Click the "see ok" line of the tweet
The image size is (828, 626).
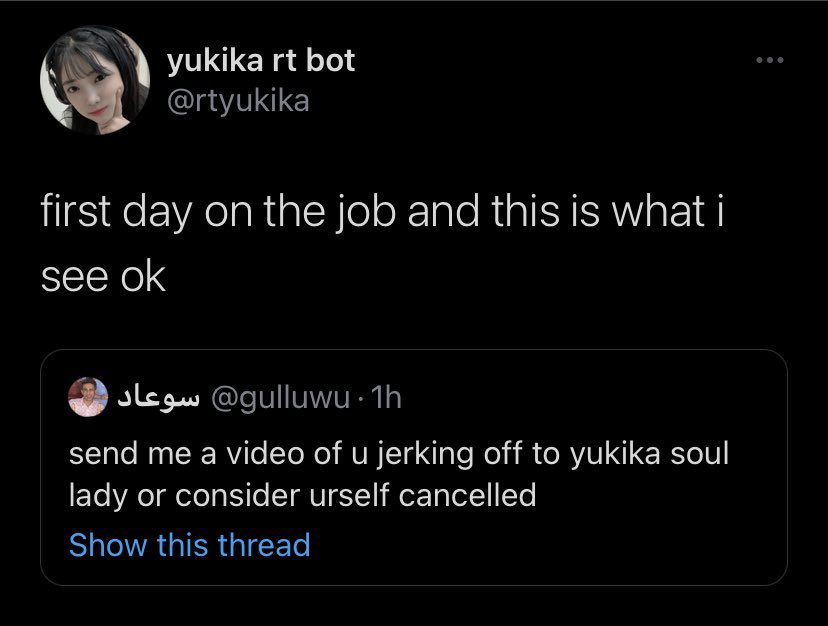(x=103, y=276)
